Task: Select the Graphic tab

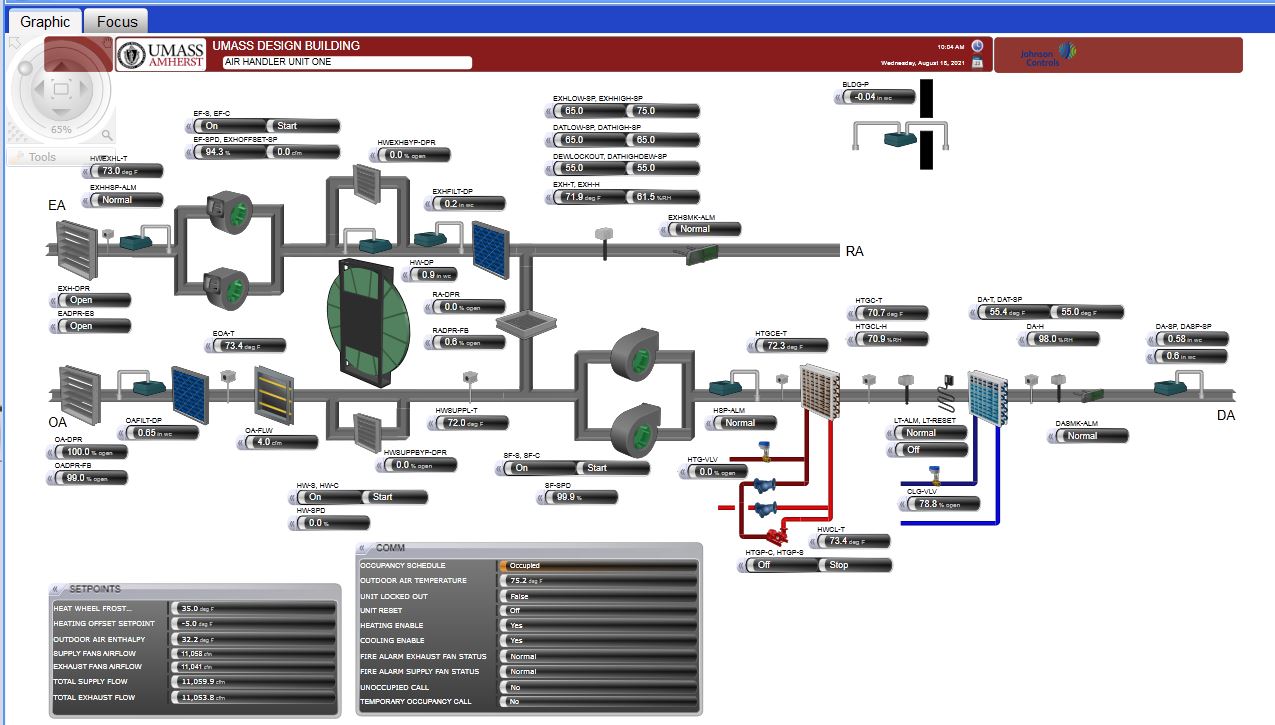Action: [45, 21]
